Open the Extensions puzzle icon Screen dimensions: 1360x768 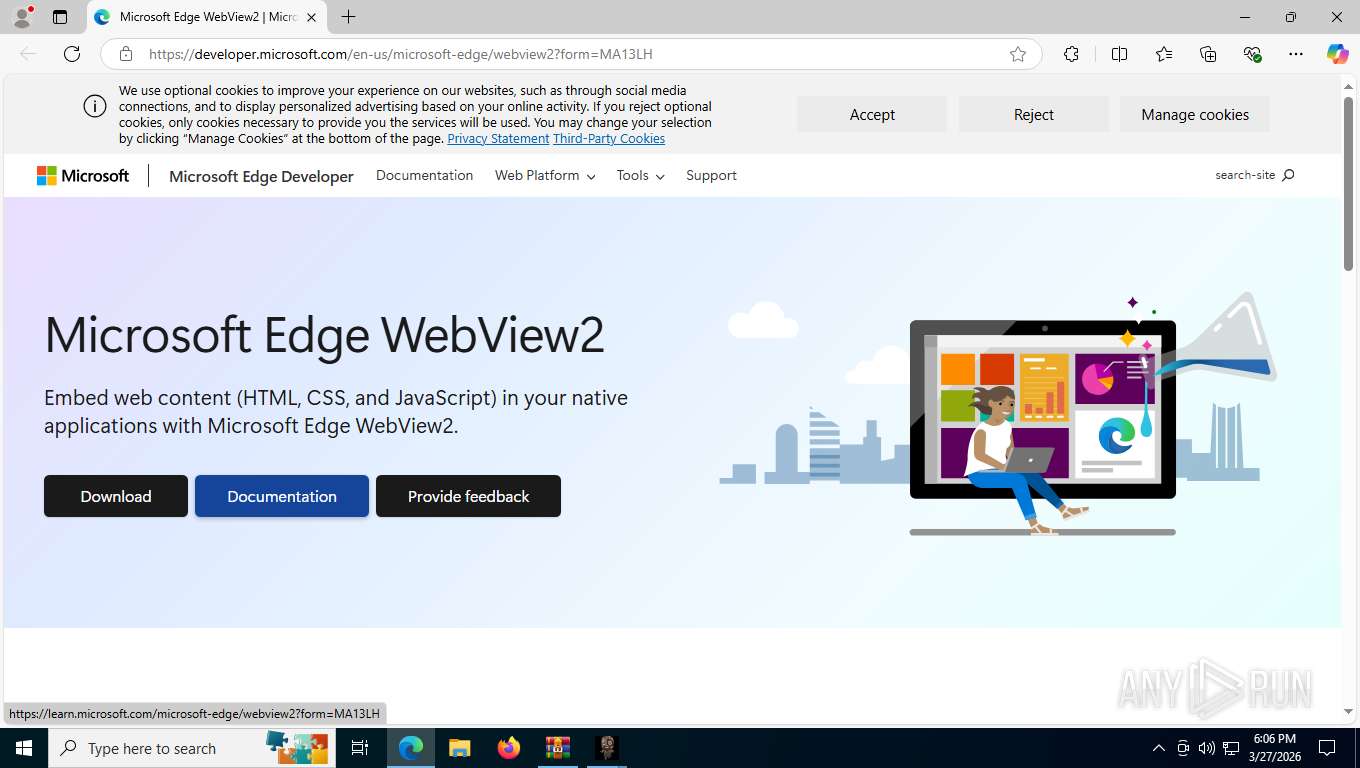tap(1071, 54)
